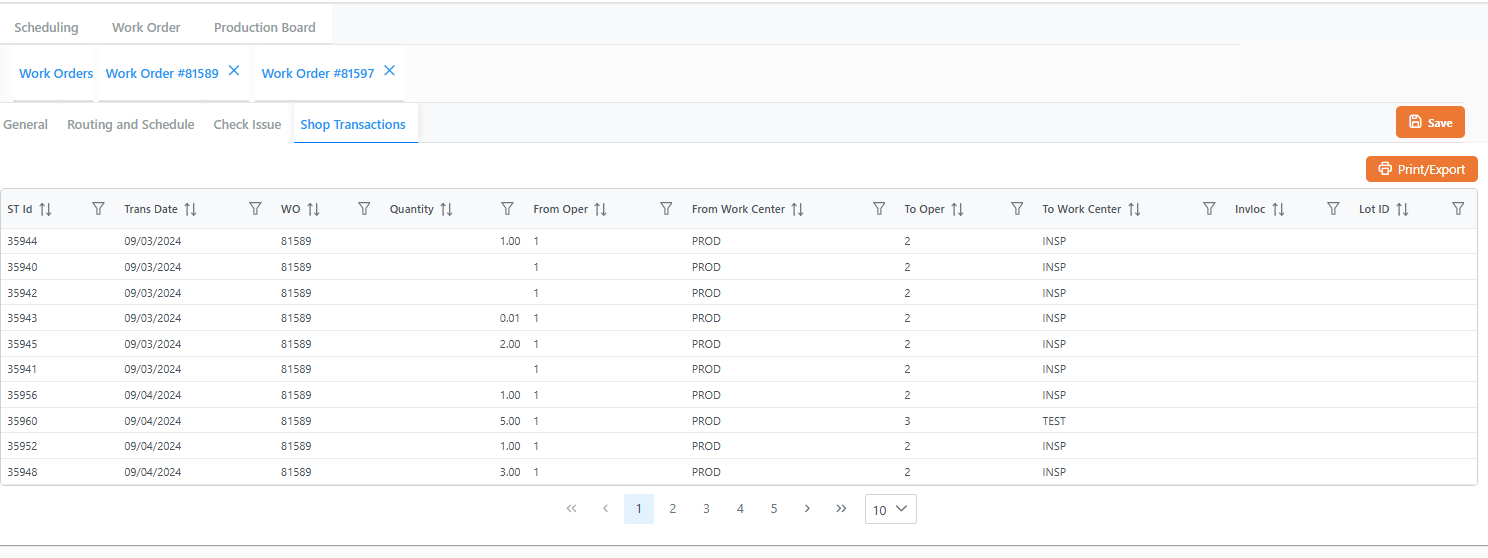Select the Shop Transactions sub-tab

(x=353, y=125)
